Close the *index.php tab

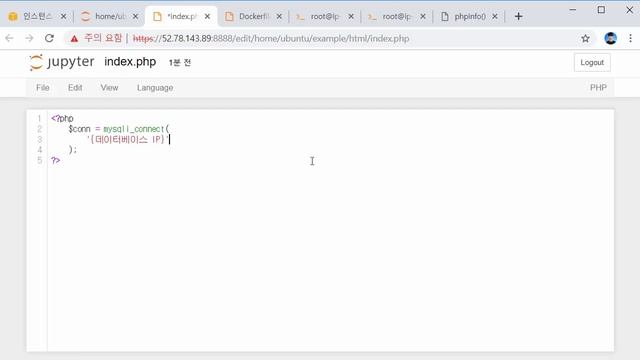click(x=207, y=16)
